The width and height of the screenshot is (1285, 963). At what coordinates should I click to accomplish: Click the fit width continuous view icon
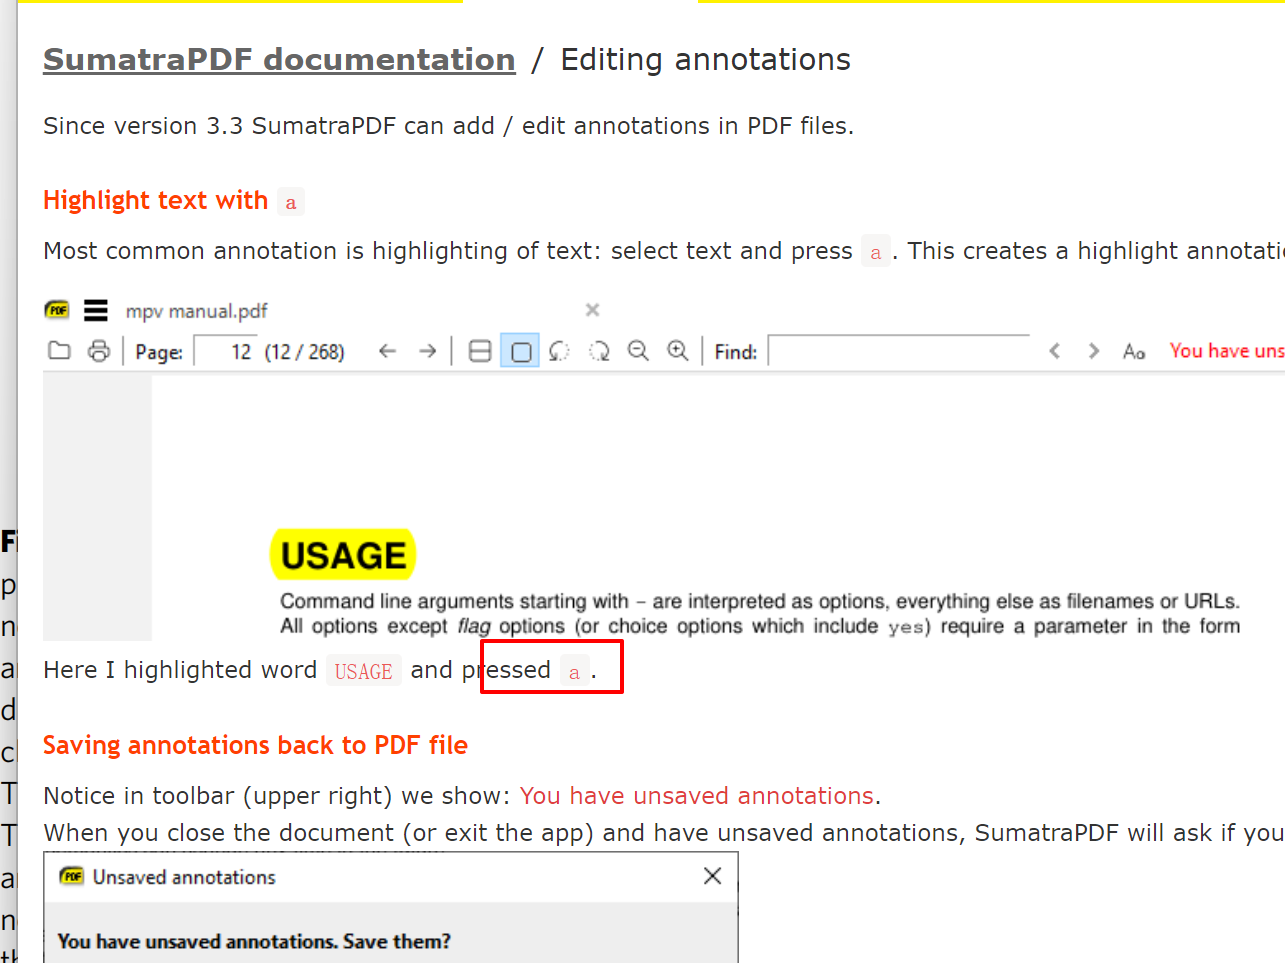pos(480,351)
